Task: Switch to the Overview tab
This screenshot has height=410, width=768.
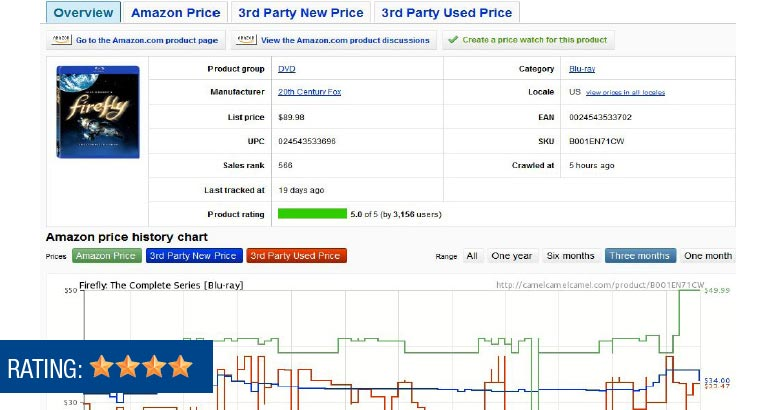Action: coord(83,13)
